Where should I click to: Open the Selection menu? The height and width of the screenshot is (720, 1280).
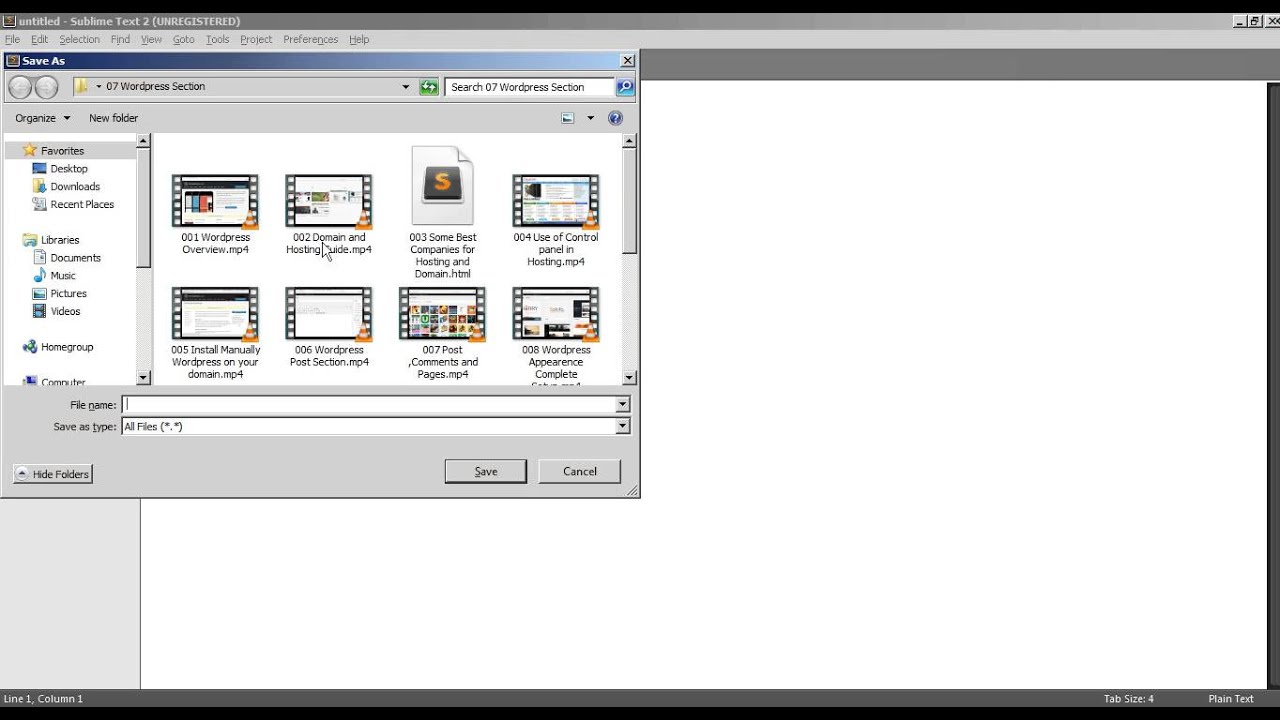(79, 39)
